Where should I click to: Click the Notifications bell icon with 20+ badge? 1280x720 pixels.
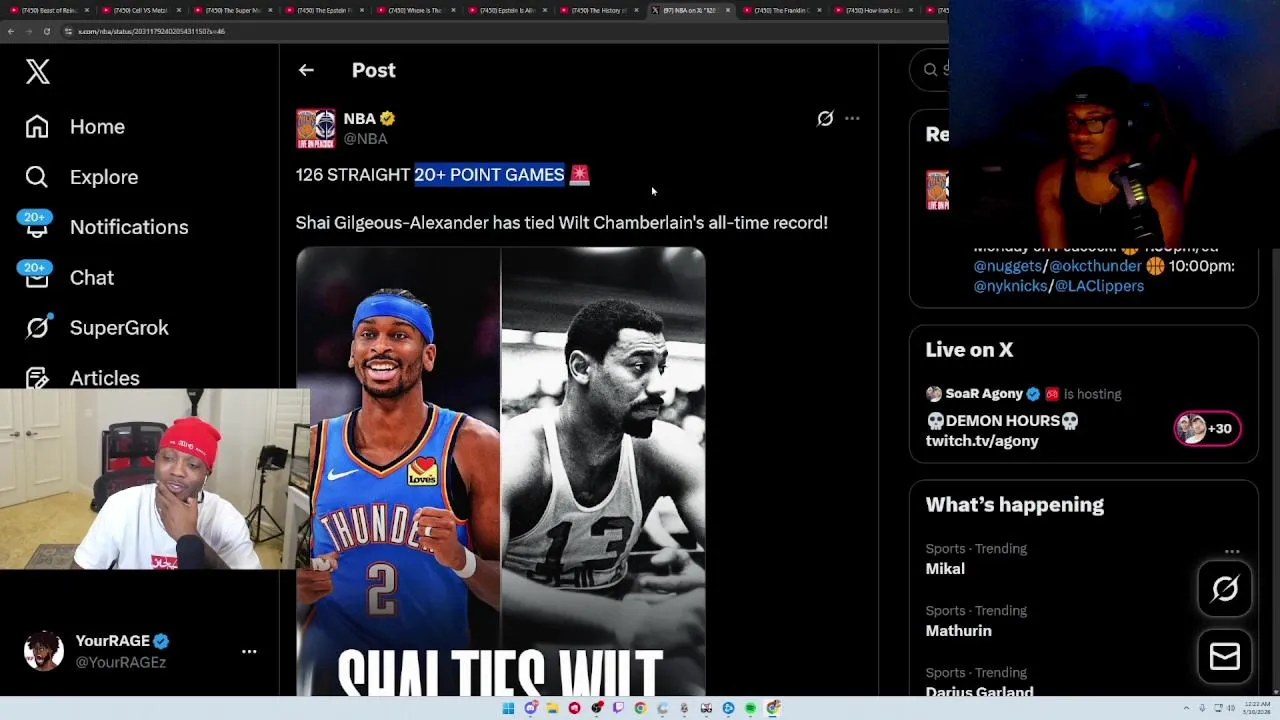pyautogui.click(x=36, y=224)
